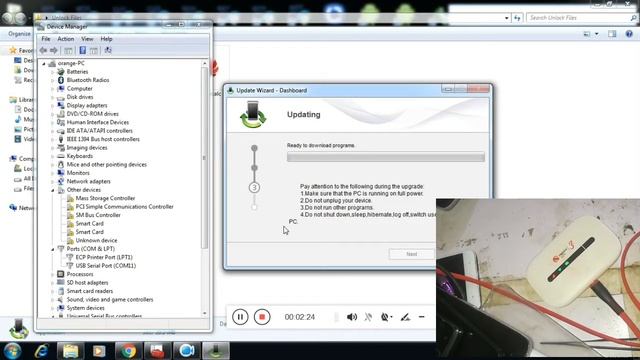
Task: Select Sound, video and game controllers
Action: click(x=110, y=300)
